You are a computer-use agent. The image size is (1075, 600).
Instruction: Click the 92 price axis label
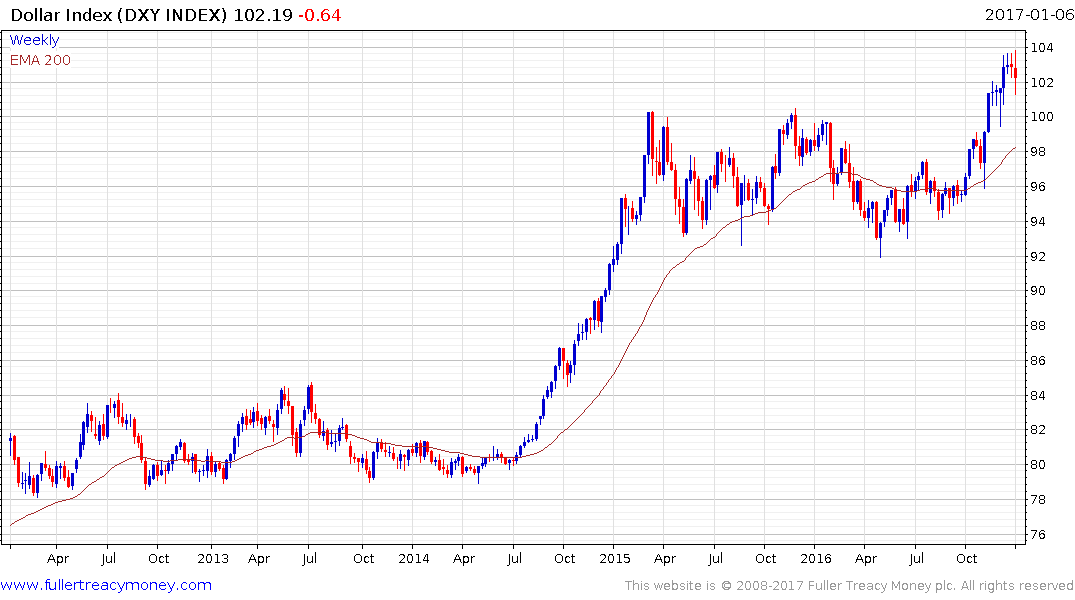click(1038, 256)
